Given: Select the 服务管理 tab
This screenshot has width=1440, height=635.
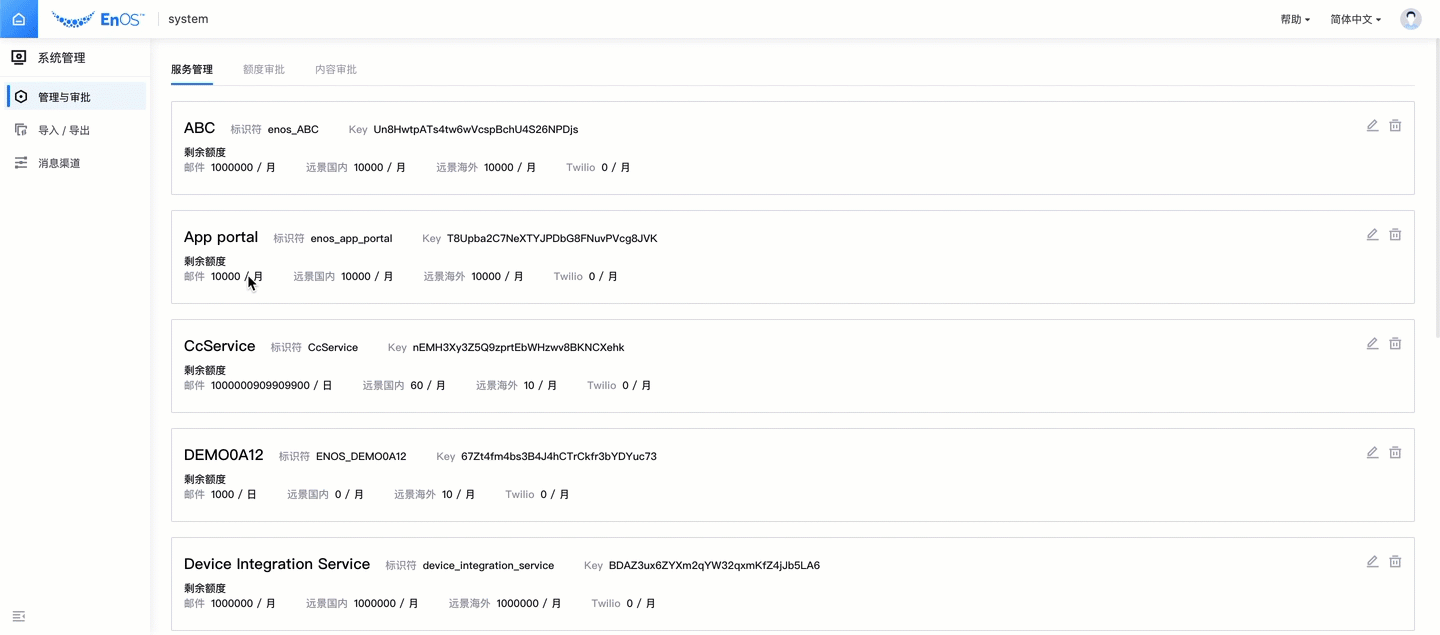Looking at the screenshot, I should click(x=191, y=70).
